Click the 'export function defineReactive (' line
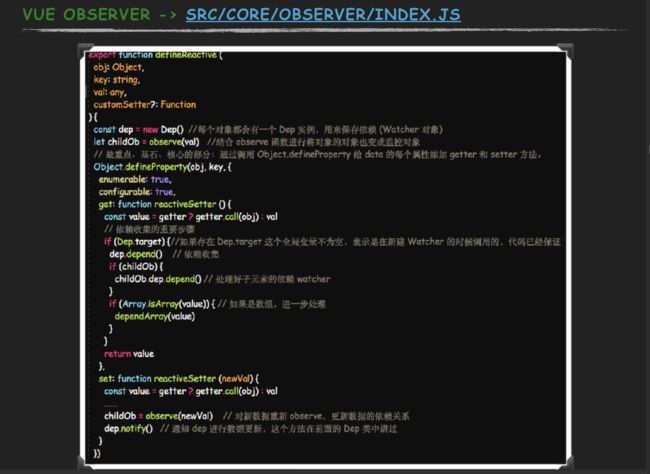This screenshot has height=474, width=650. 155,55
